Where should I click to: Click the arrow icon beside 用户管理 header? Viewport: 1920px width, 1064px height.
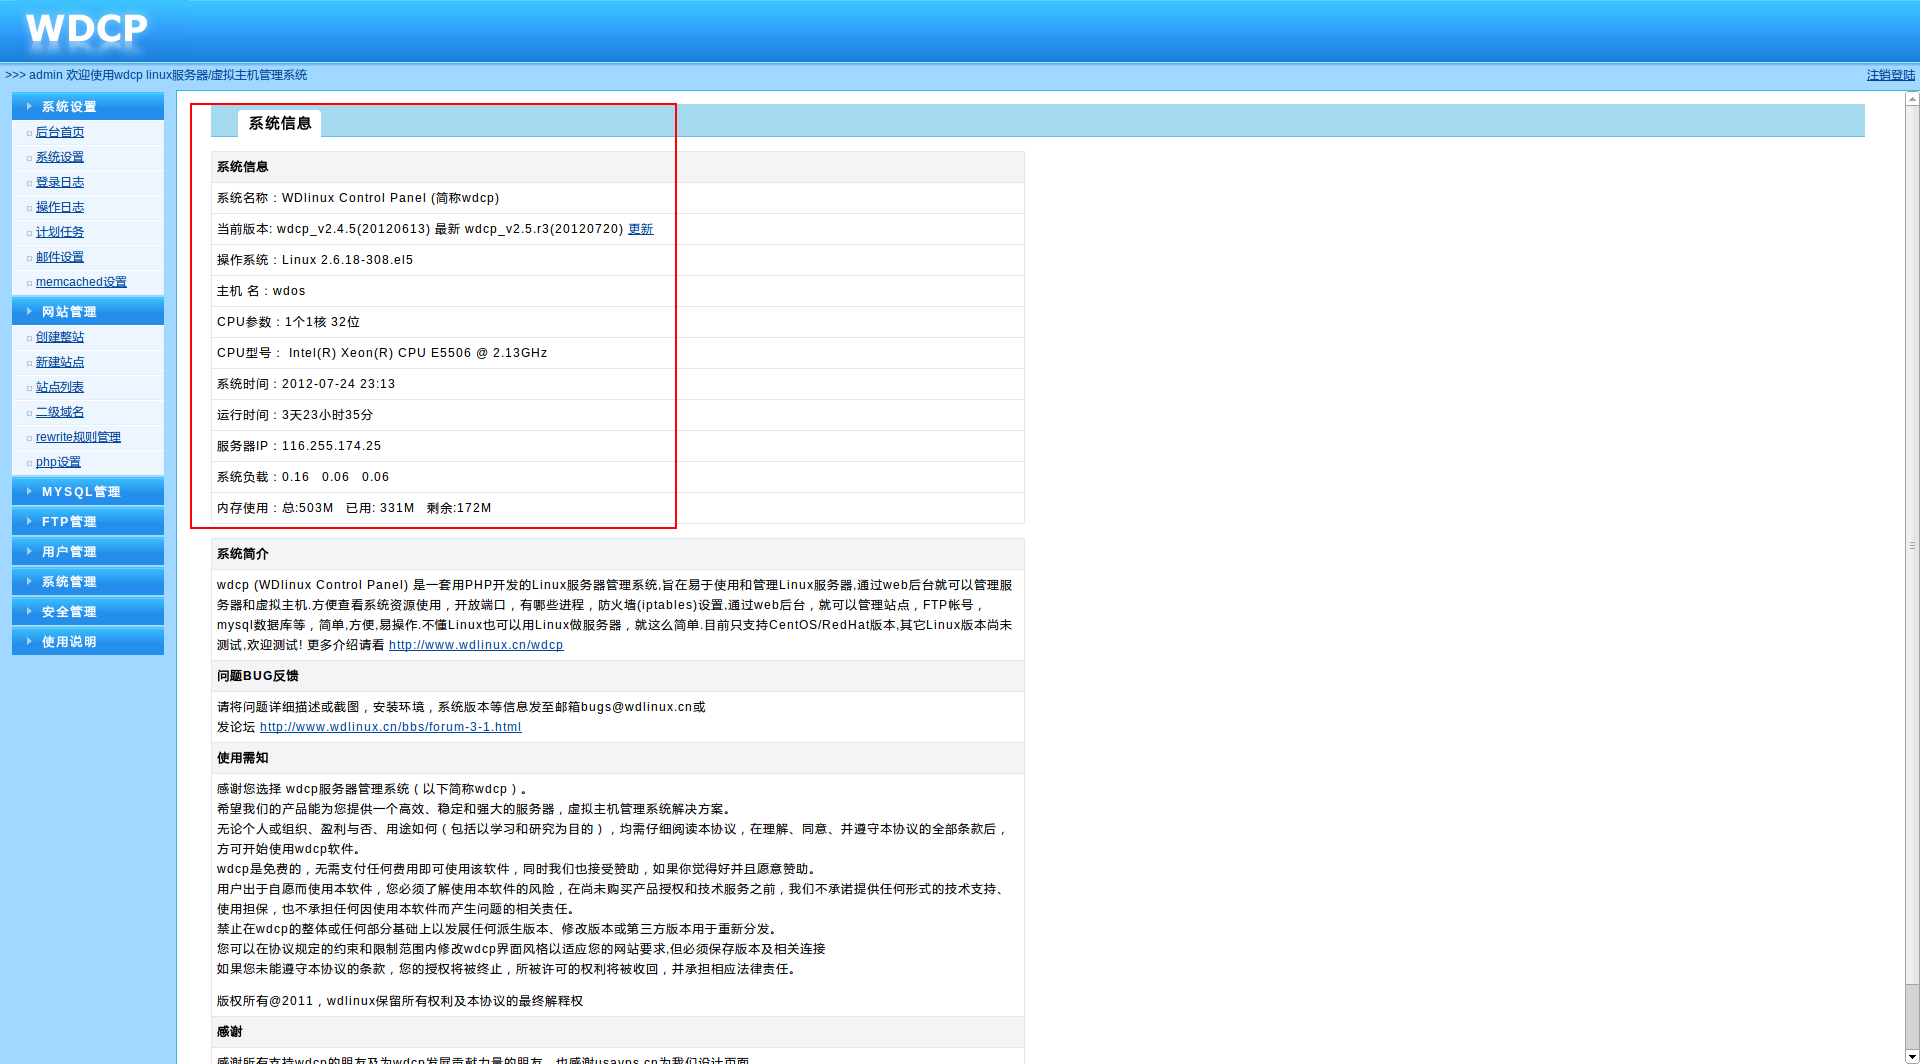coord(28,551)
